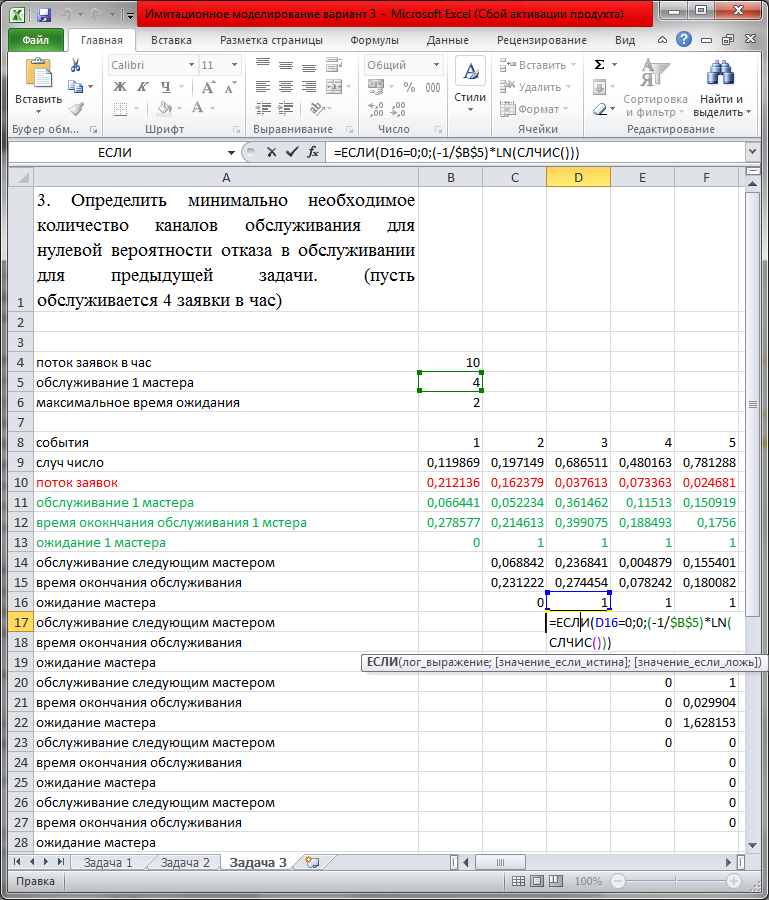
Task: Toggle center horizontal alignment
Action: pyautogui.click(x=286, y=87)
